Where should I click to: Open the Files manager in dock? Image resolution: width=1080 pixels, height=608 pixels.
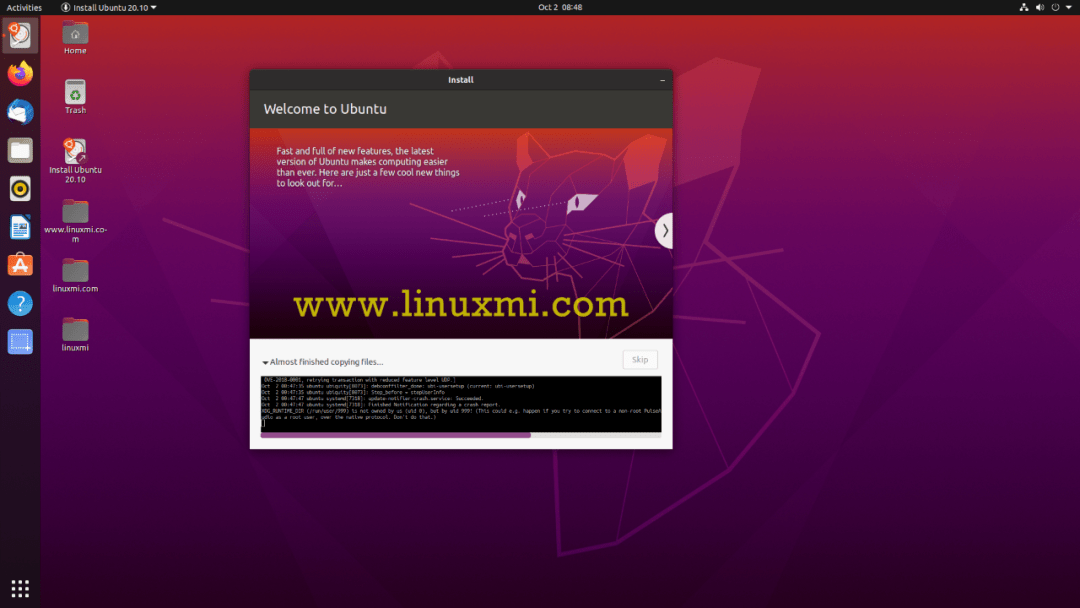click(20, 150)
